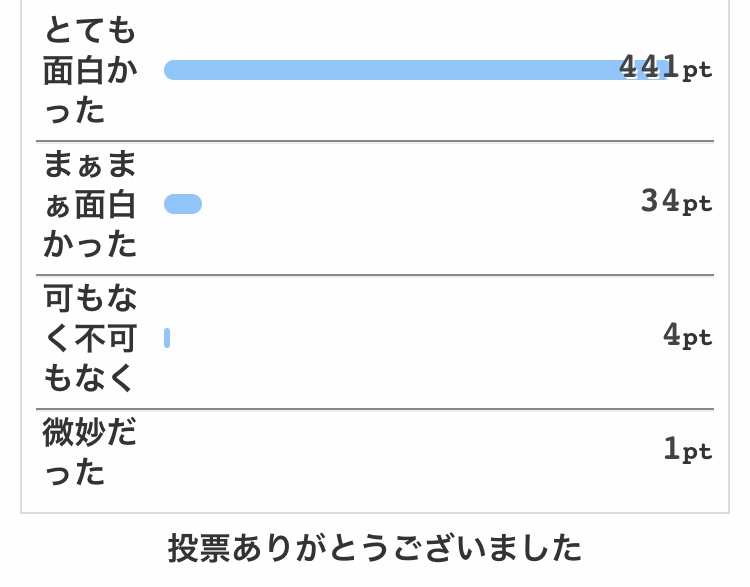Screen dimensions: 750x587
Task: Select the まぁまぁ面白かった option label
Action: pyautogui.click(x=90, y=204)
